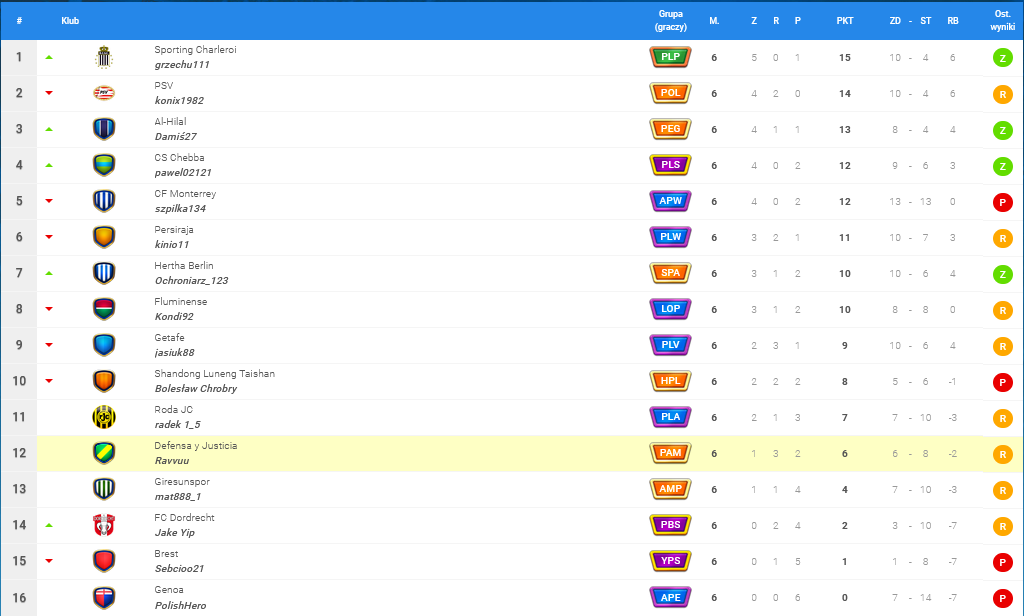Screen dimensions: 1024x616
Task: Open player profile Bolesław Chrobry
Action: coord(195,389)
